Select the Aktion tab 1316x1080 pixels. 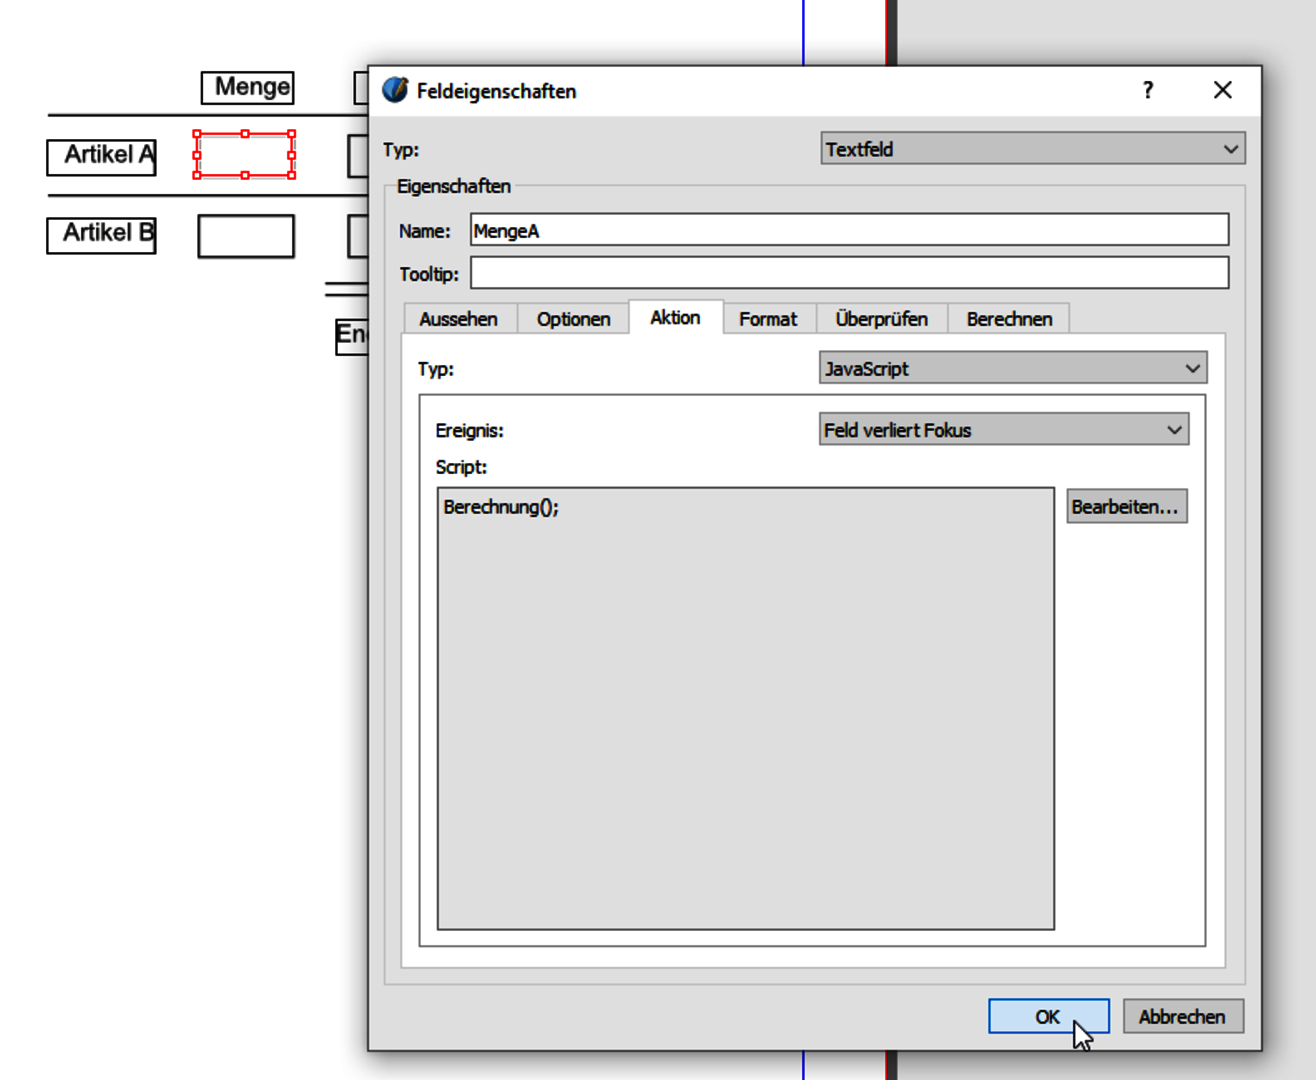(675, 318)
